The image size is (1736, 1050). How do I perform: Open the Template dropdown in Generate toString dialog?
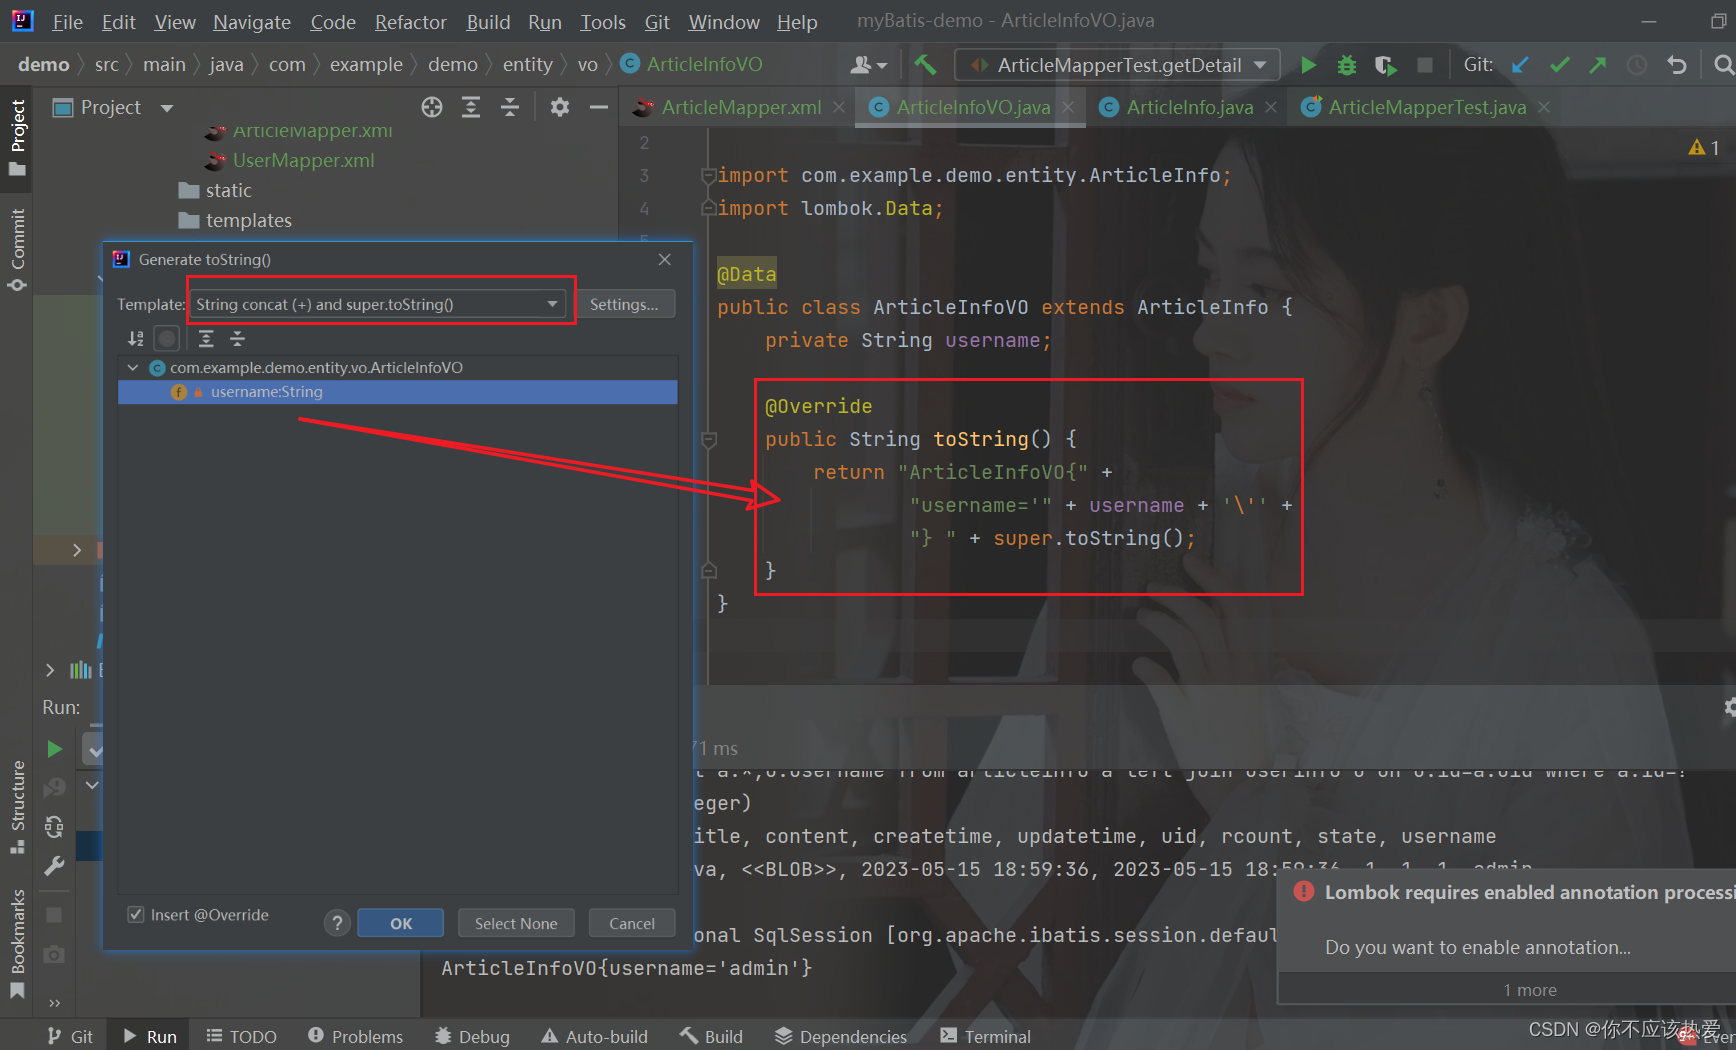tap(551, 304)
